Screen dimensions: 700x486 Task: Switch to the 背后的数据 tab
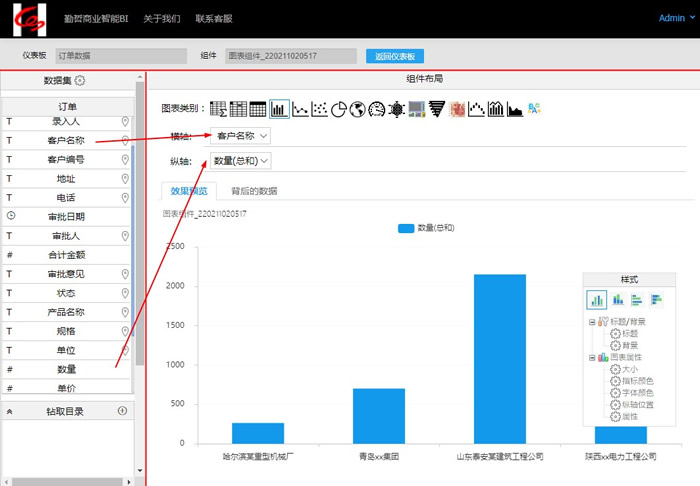[x=254, y=190]
